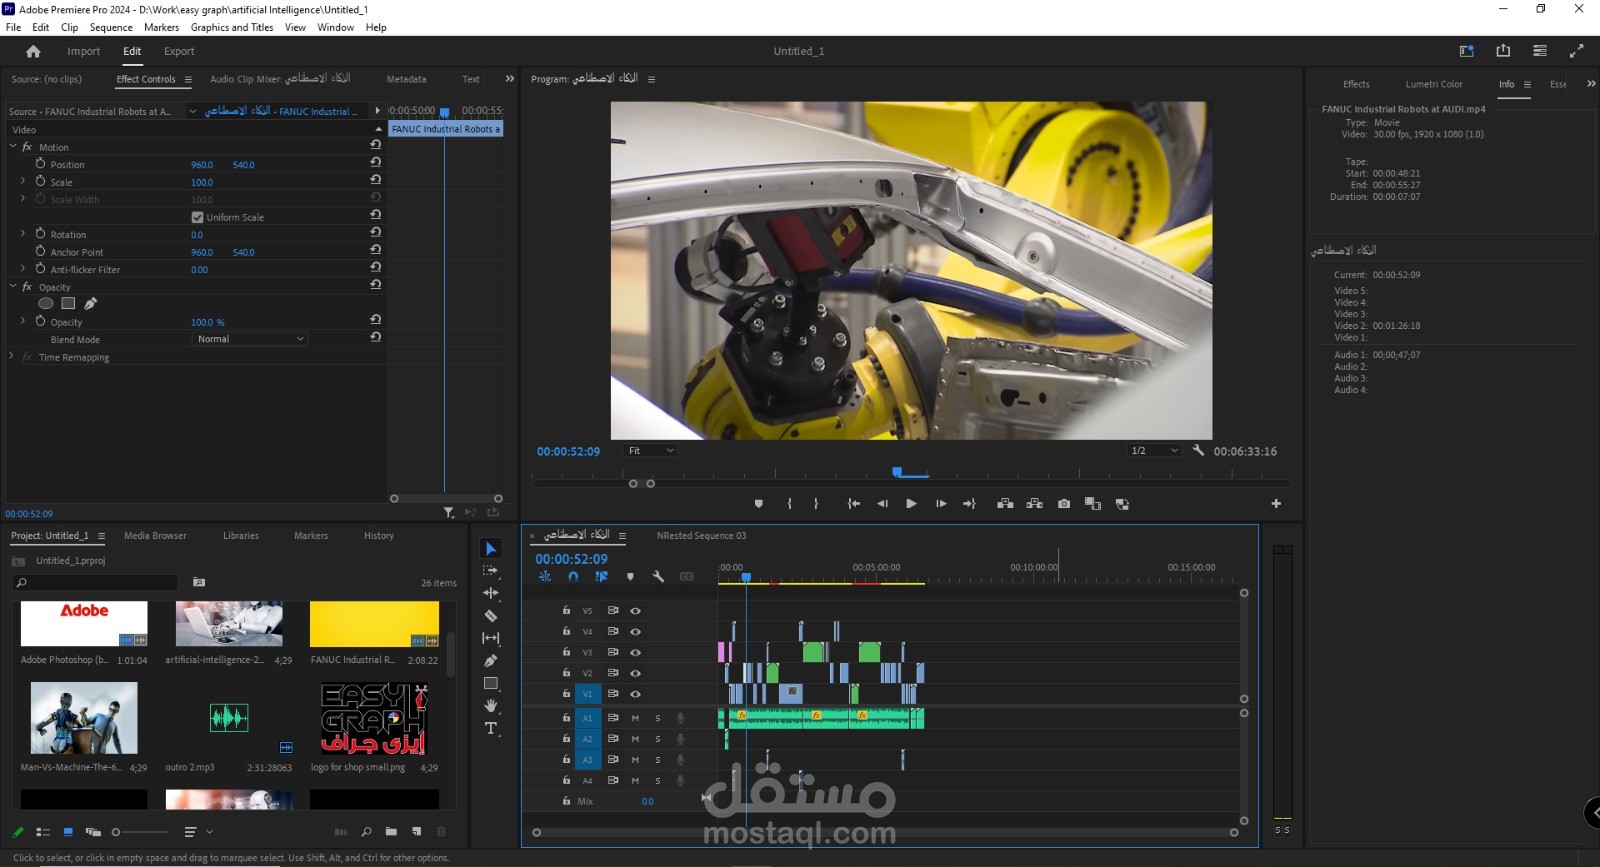
Task: Show more source panel tabs chevron
Action: coord(509,79)
